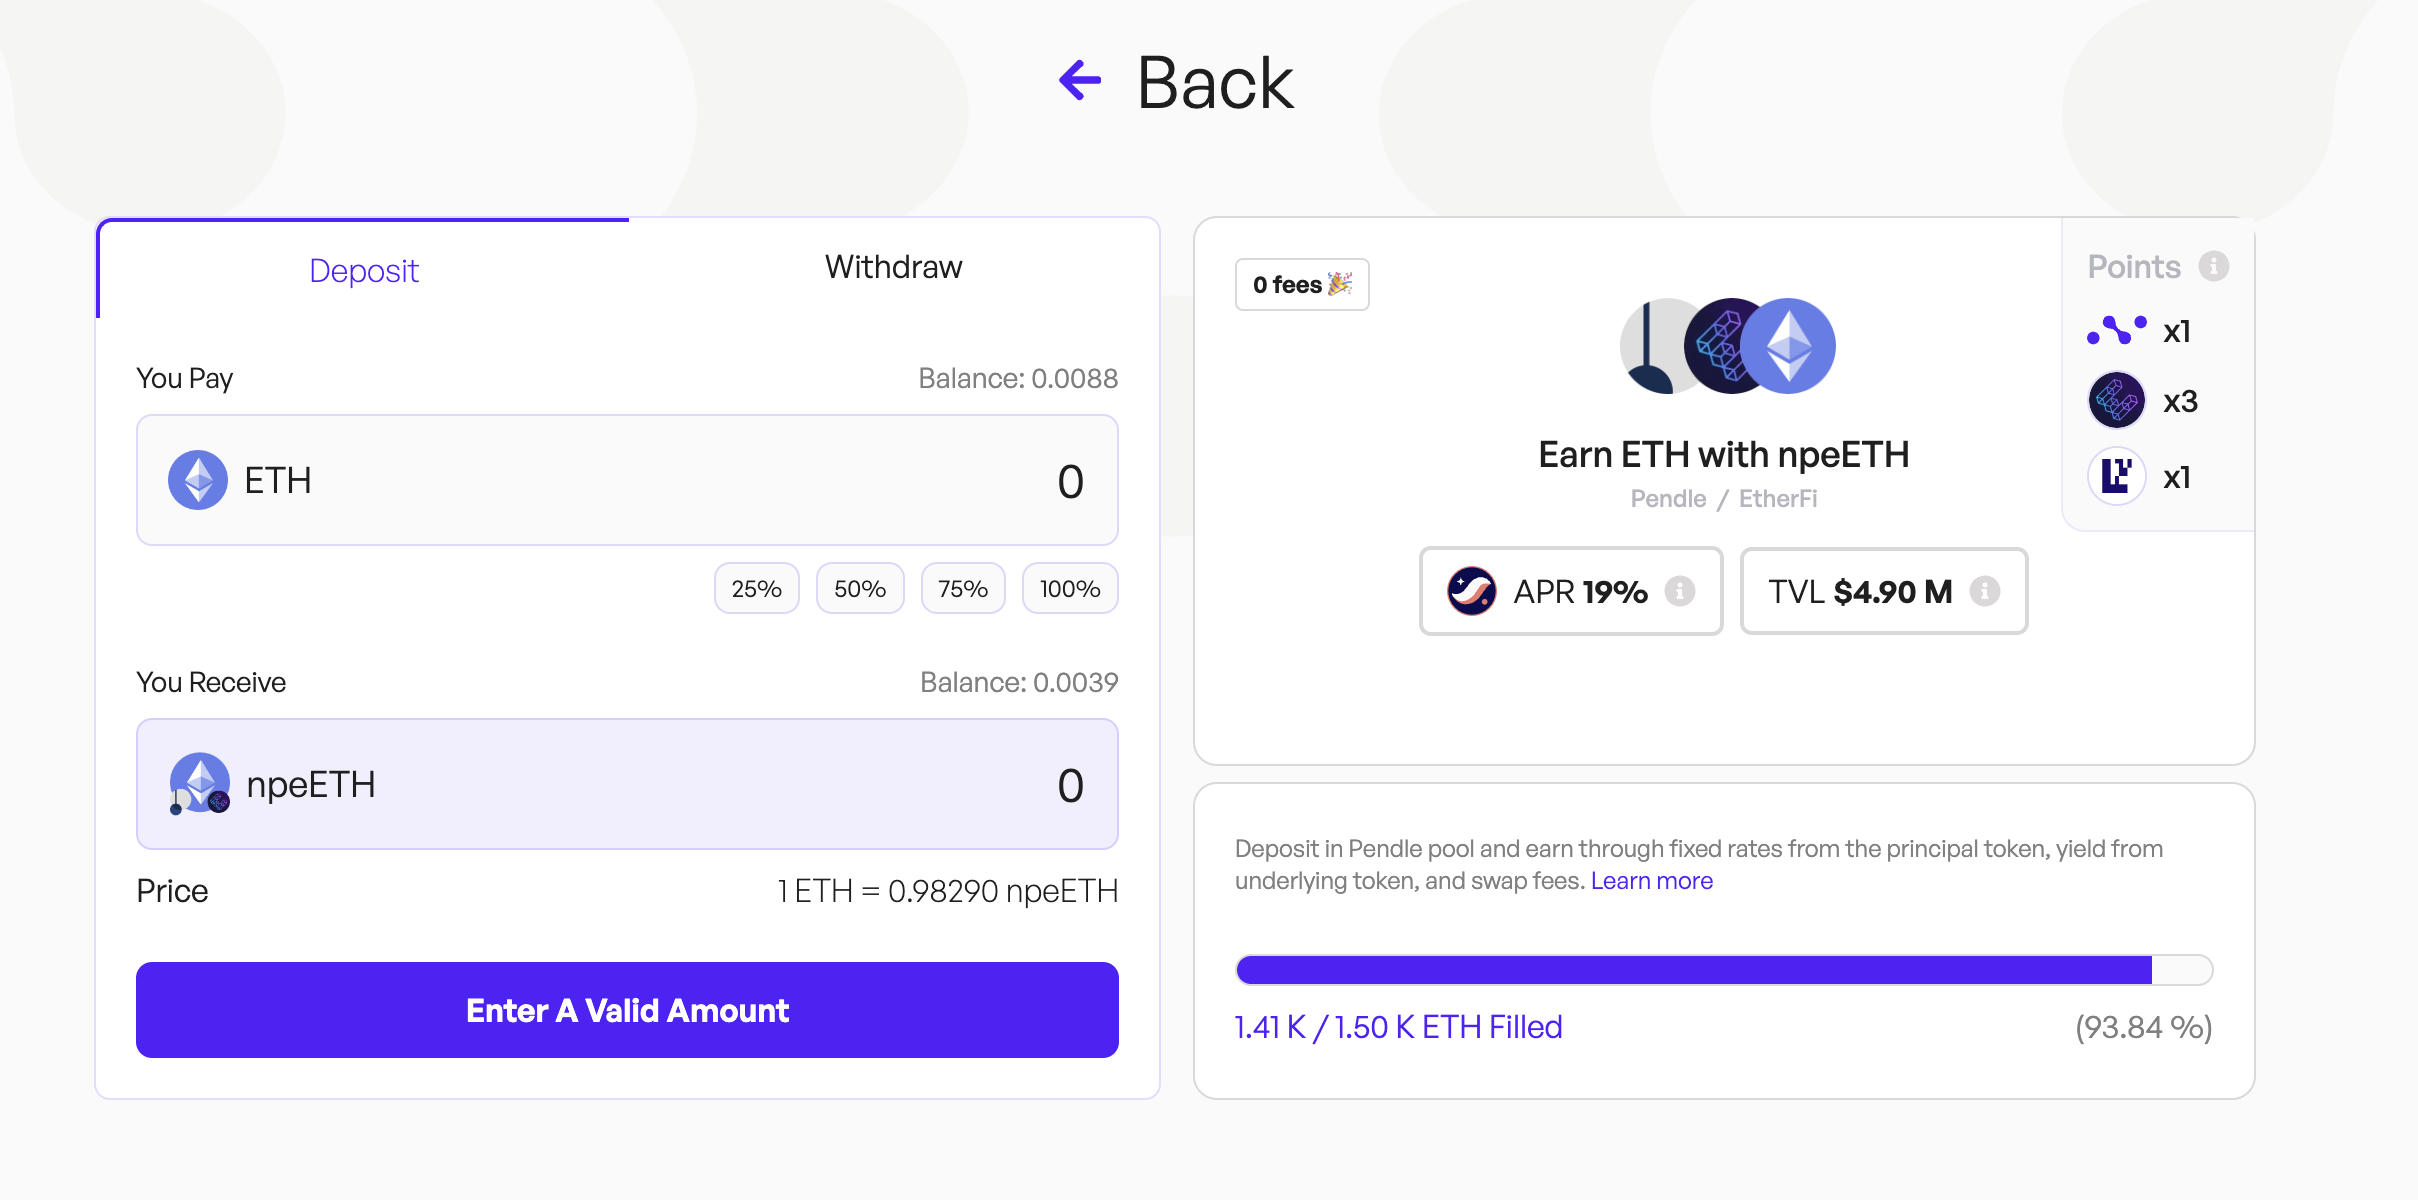Click the TVL info icon
The width and height of the screenshot is (2418, 1200).
(1985, 591)
